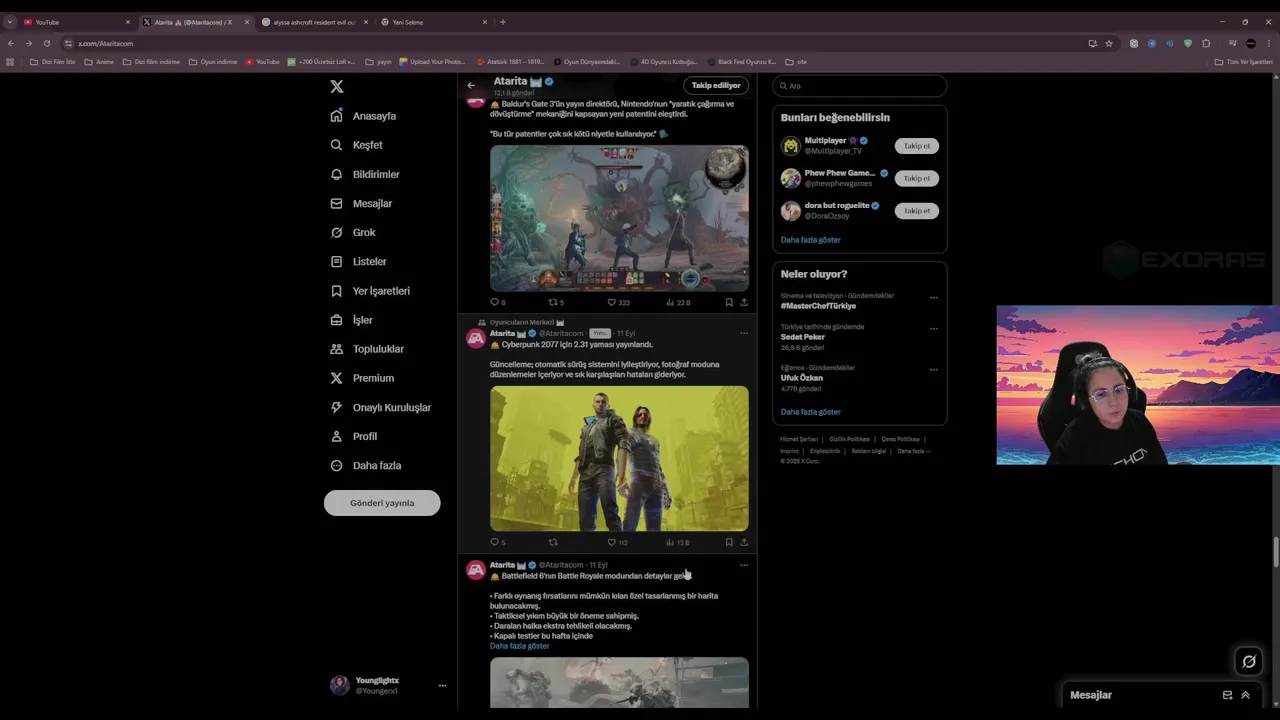Screen dimensions: 1280x720
Task: Open Grok from the sidebar
Action: coord(353,232)
